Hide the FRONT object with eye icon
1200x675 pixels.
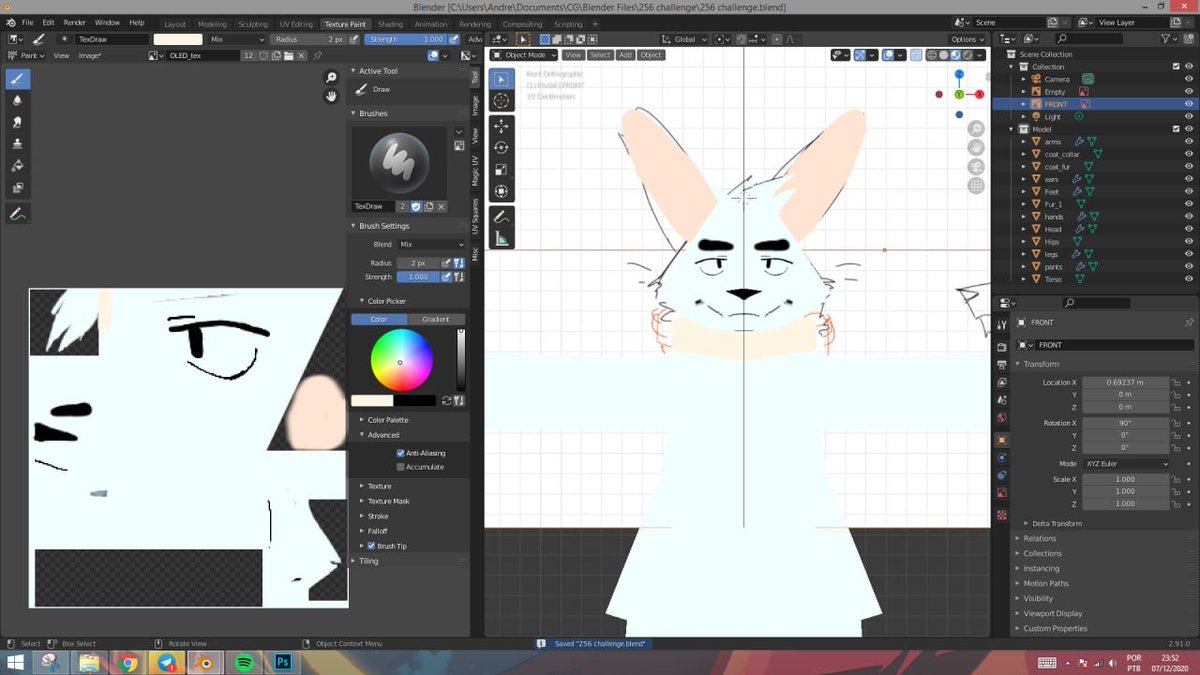(x=1189, y=104)
